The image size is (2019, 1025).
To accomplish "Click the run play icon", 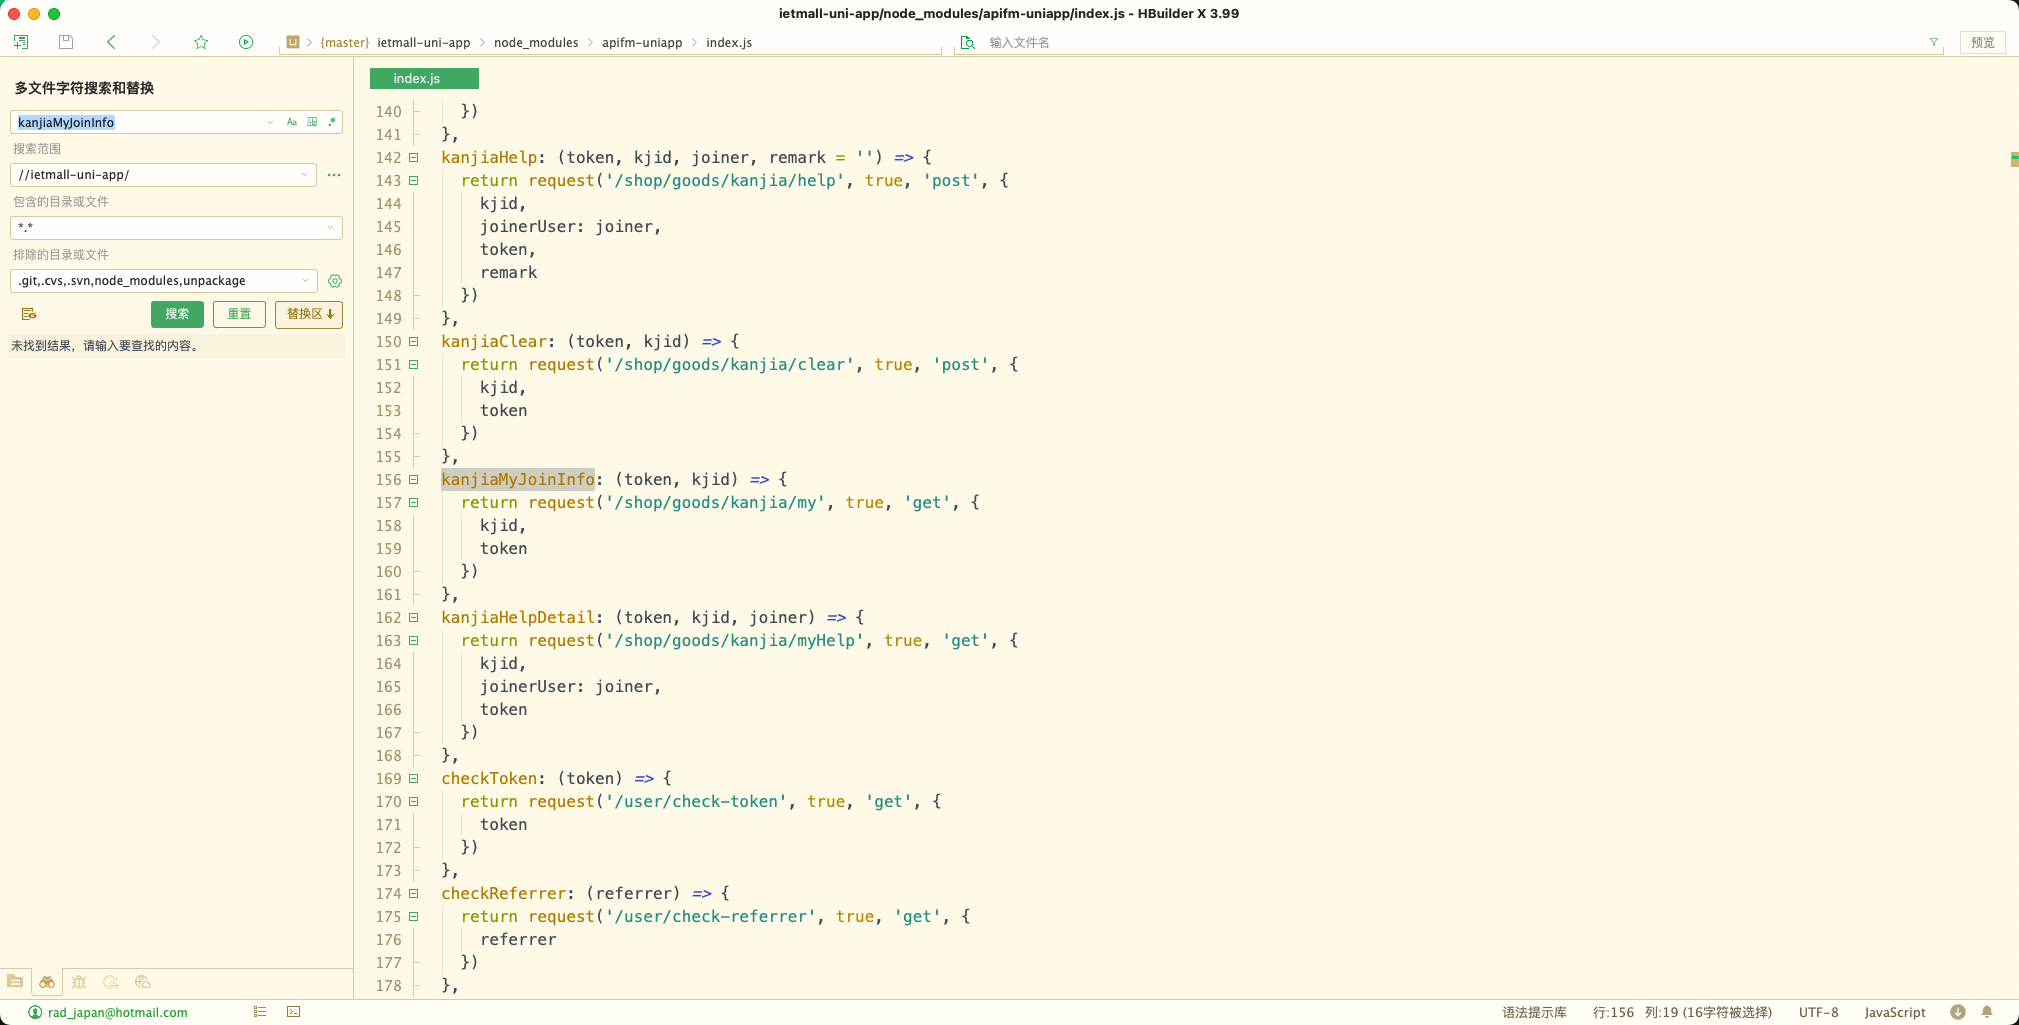I will pos(246,42).
